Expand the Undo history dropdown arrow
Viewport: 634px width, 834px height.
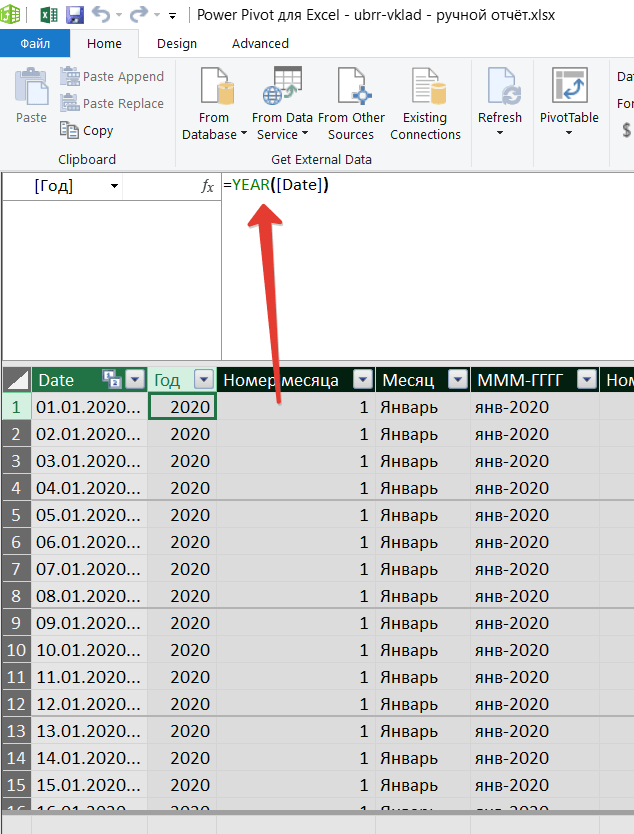pos(119,15)
